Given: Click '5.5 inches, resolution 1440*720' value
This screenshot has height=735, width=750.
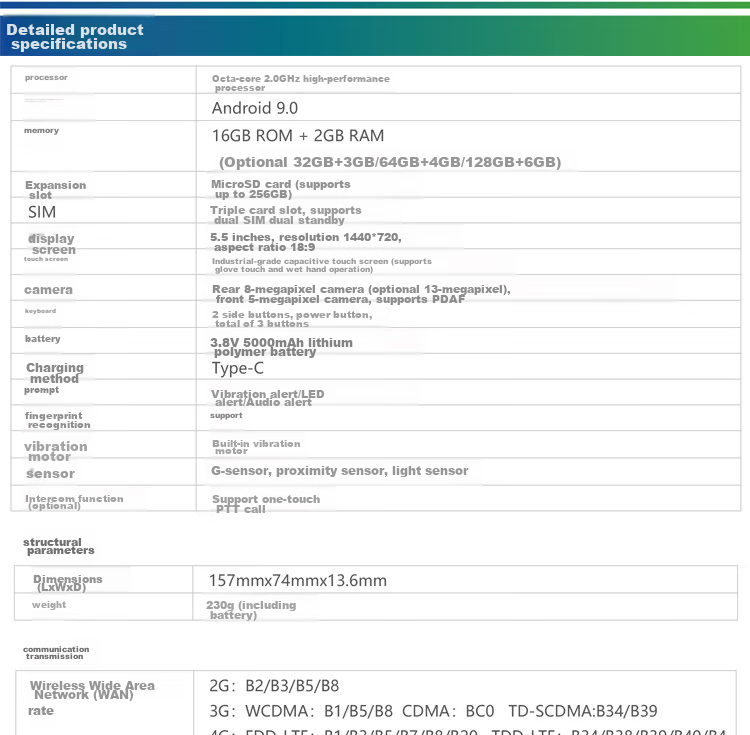Looking at the screenshot, I should point(306,242).
